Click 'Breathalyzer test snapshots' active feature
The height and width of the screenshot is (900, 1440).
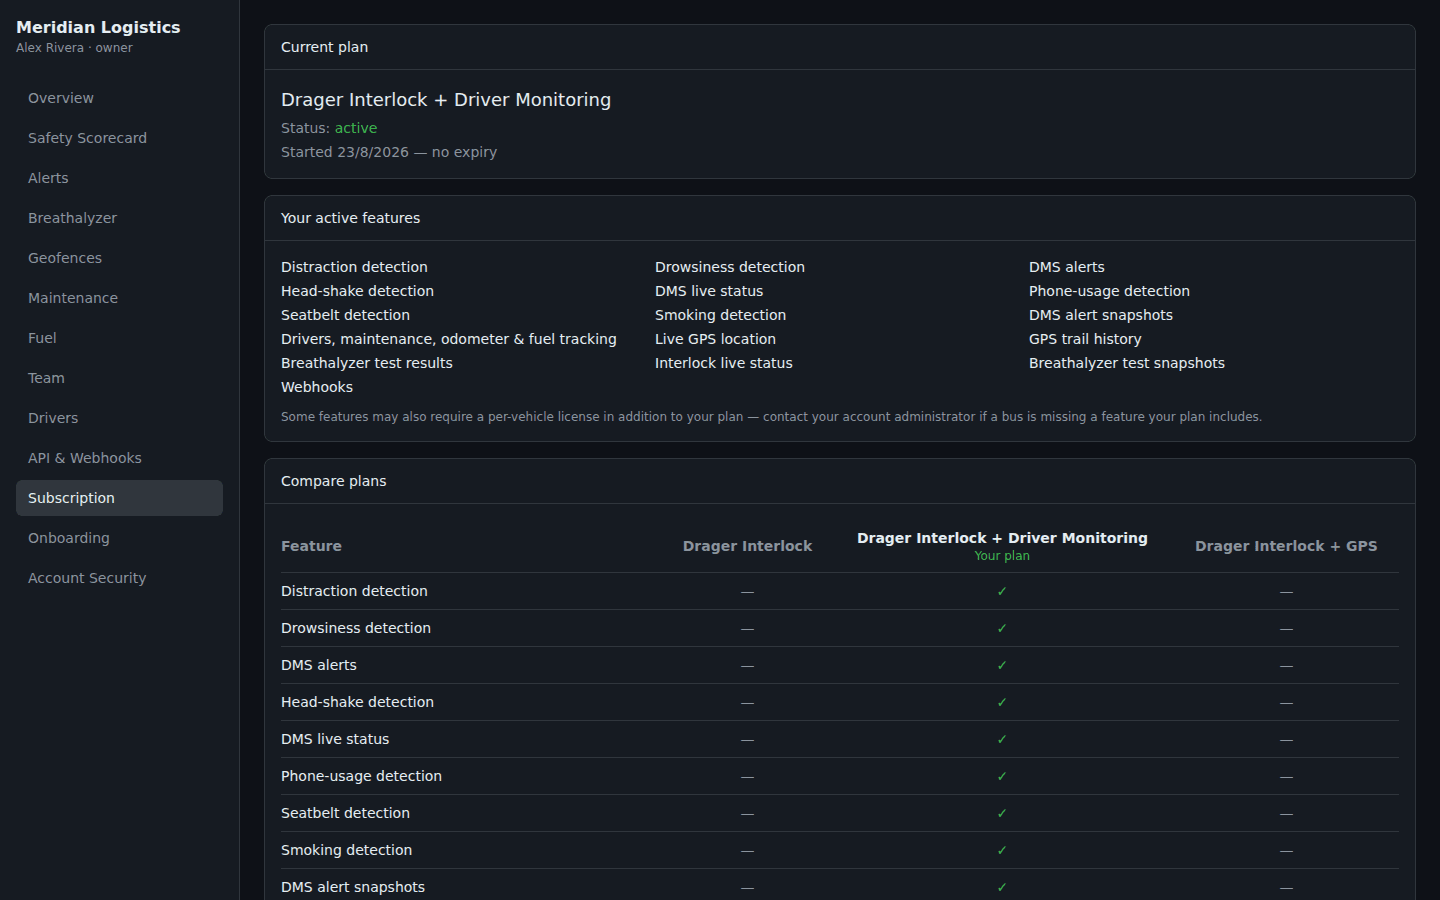1127,363
